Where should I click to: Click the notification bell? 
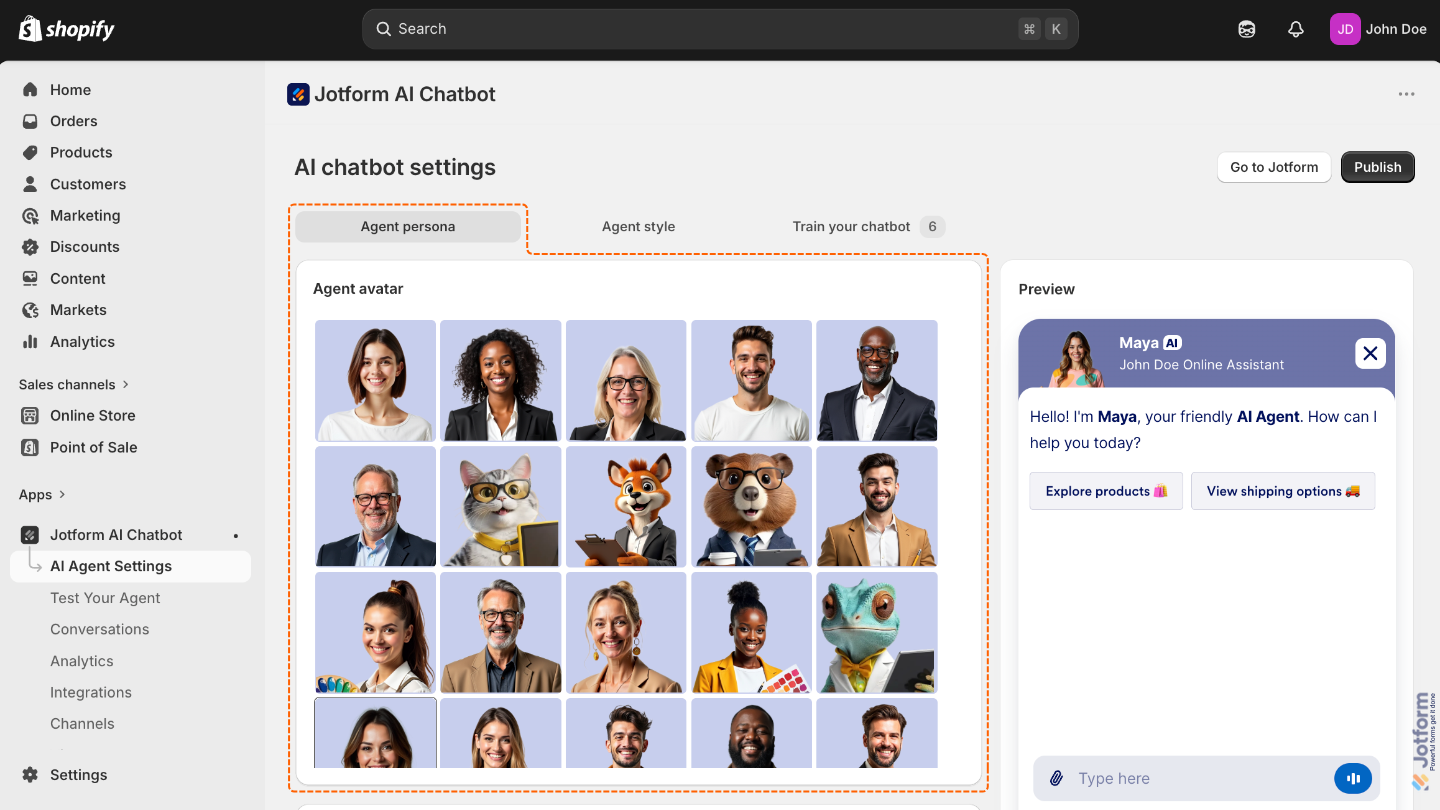pos(1296,29)
